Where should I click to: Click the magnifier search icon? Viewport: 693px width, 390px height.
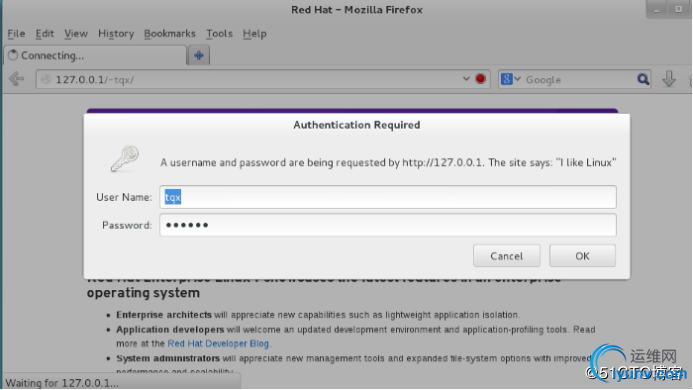point(643,79)
